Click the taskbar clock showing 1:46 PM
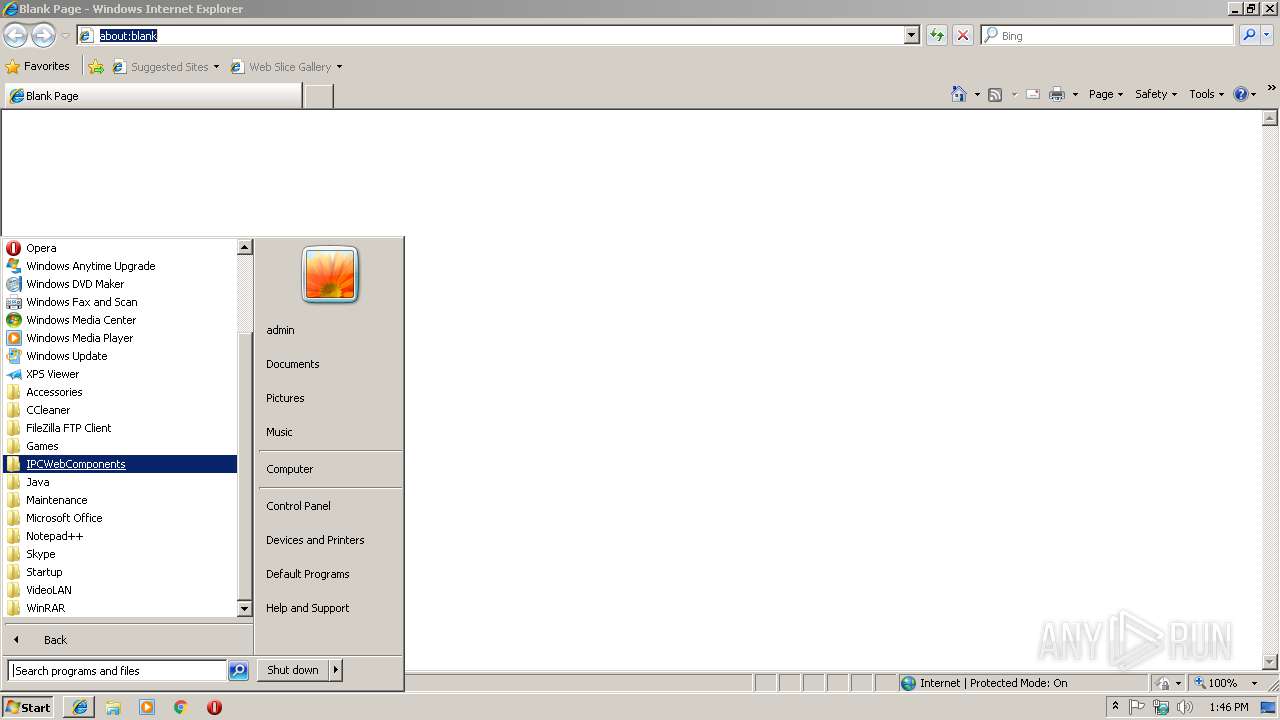This screenshot has width=1280, height=720. coord(1228,707)
